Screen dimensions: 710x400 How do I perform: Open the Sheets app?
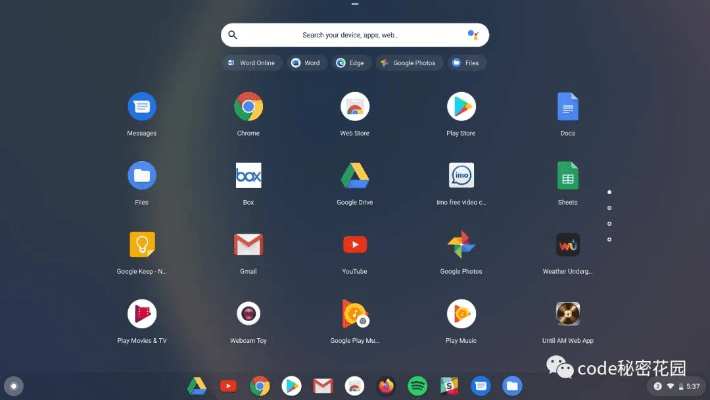coord(567,176)
